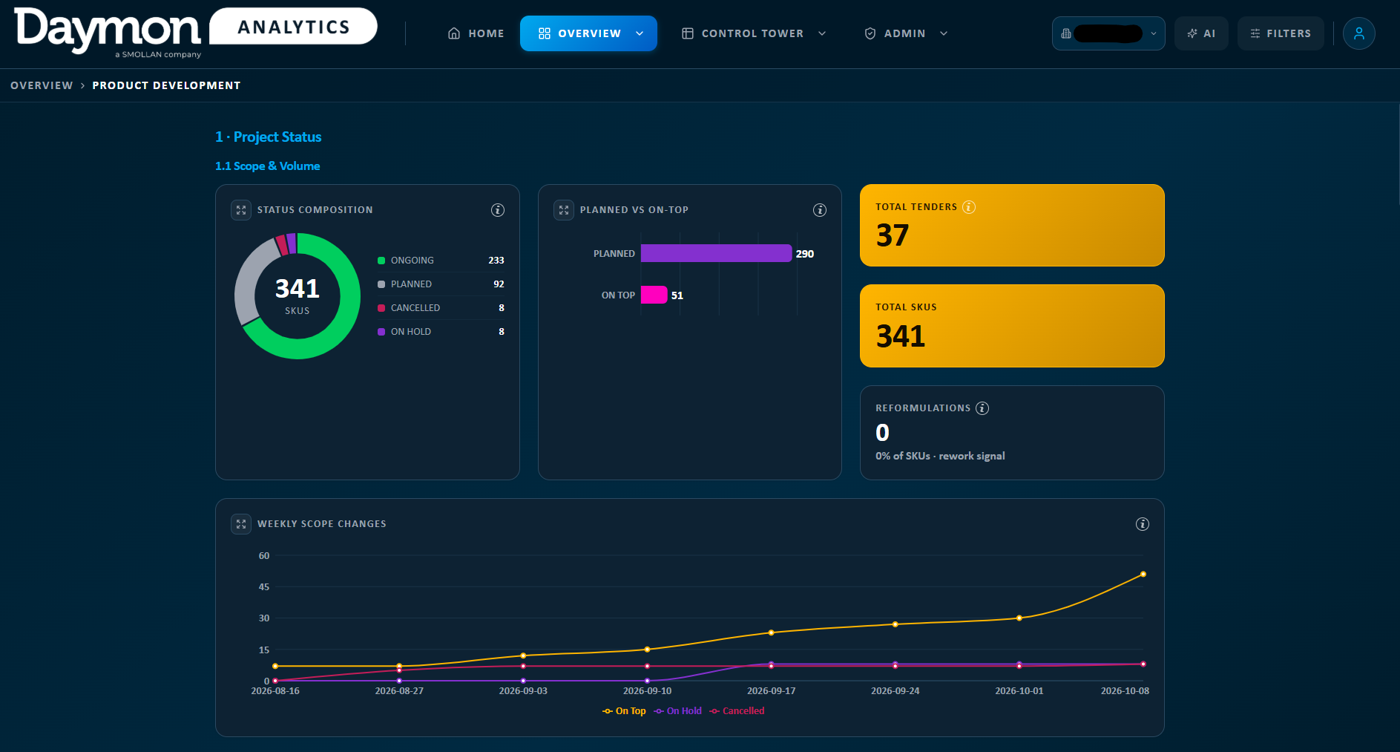
Task: Click the Reformulations card
Action: (x=1012, y=432)
